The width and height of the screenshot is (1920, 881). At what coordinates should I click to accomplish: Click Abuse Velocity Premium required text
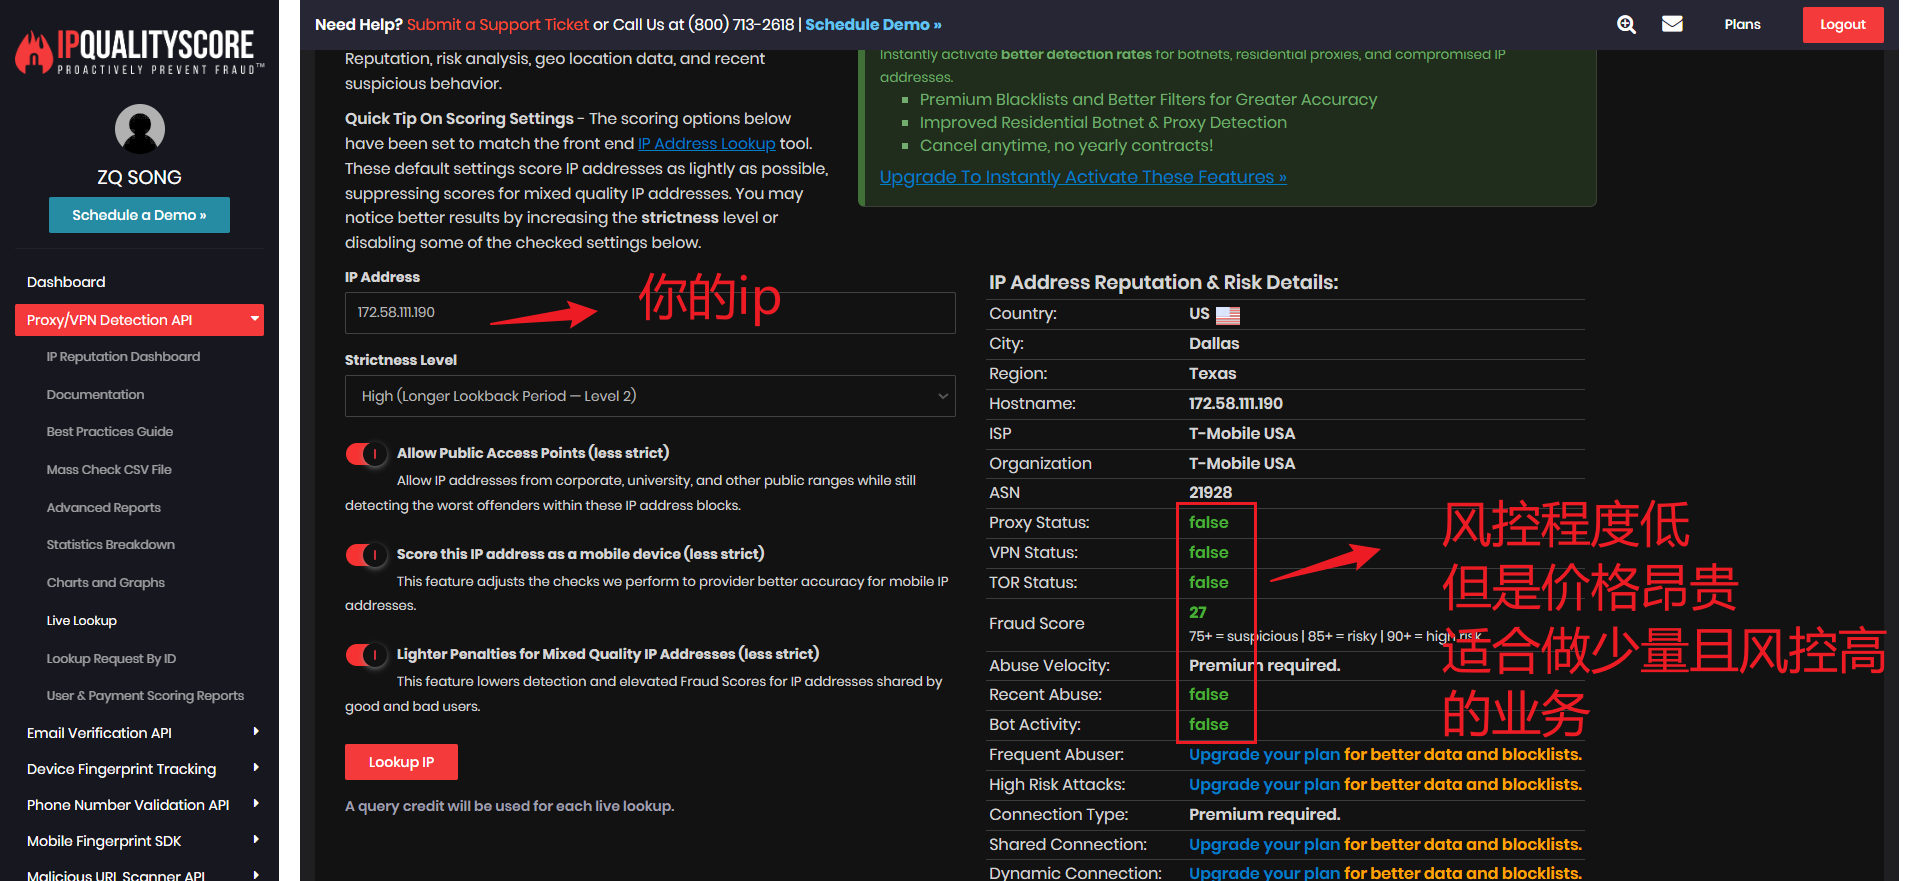tap(1264, 666)
